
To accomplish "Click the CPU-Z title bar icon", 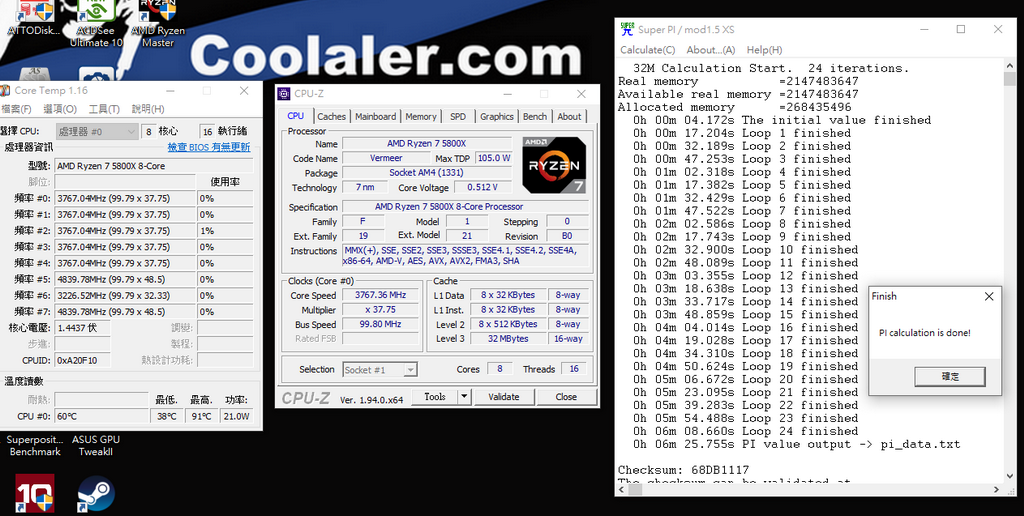I will coord(284,94).
